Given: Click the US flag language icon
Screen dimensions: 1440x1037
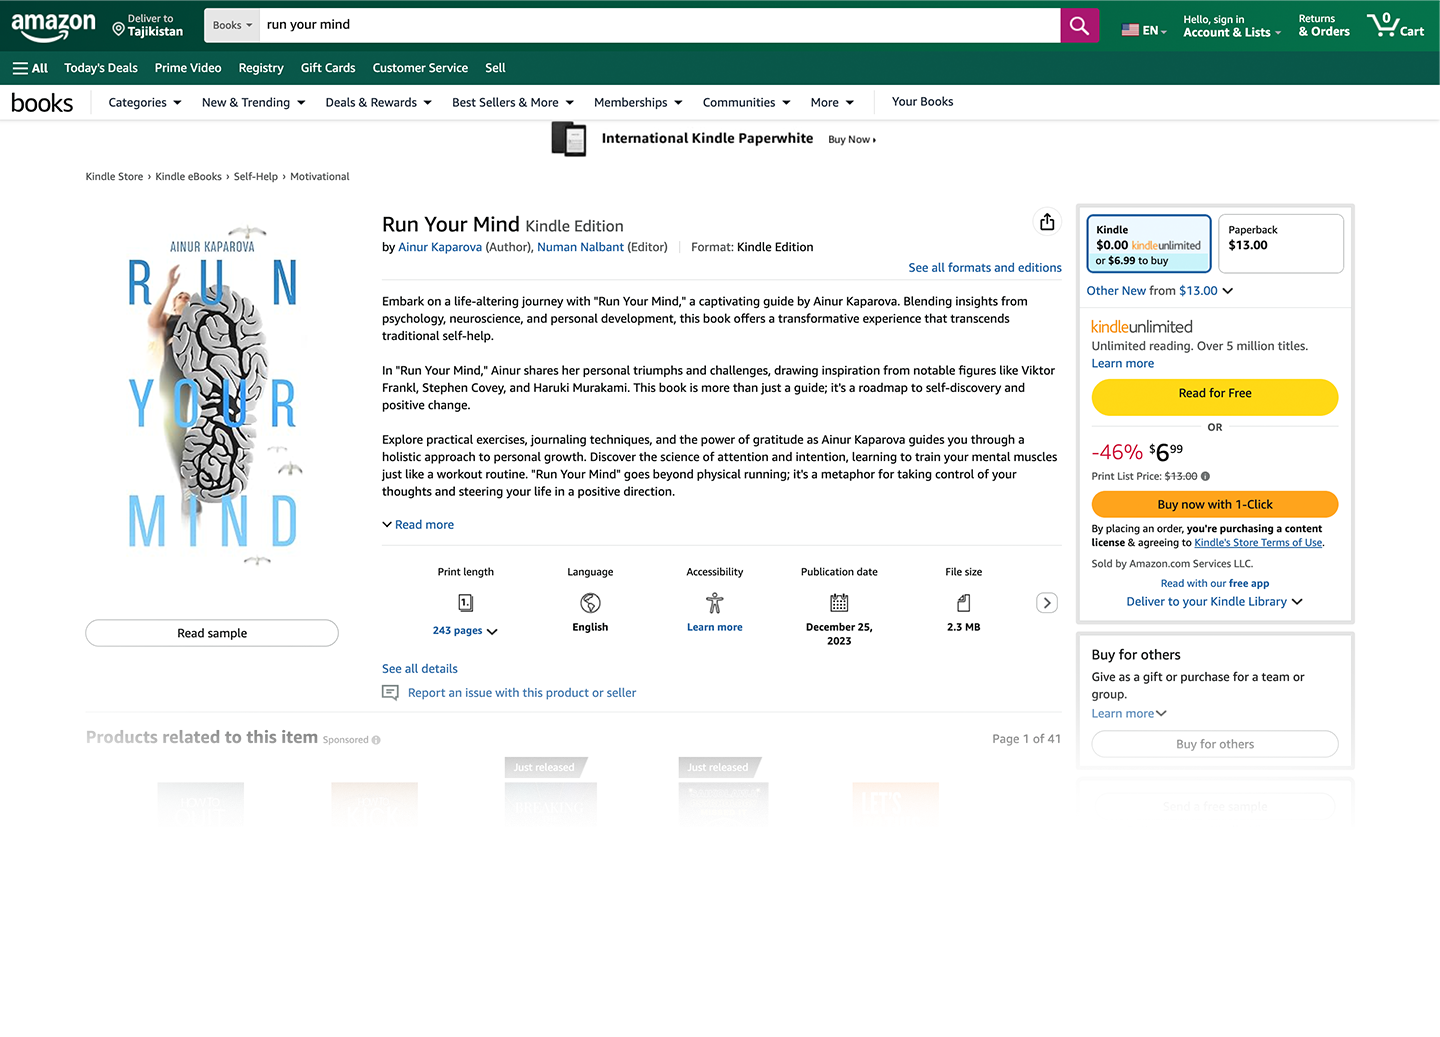Looking at the screenshot, I should (x=1130, y=30).
